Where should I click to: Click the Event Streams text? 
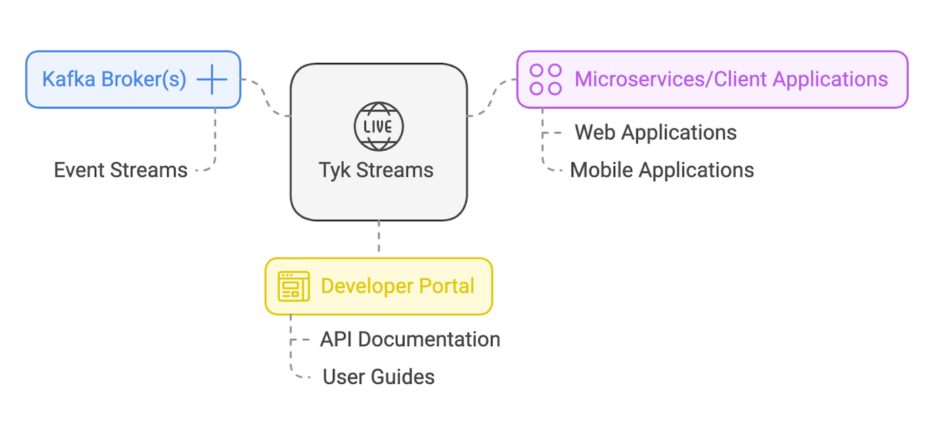121,170
